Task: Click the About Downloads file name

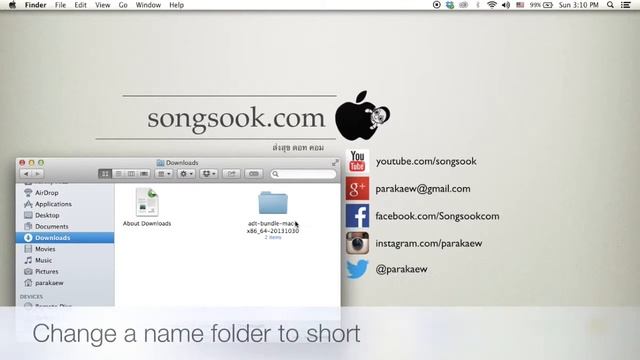Action: [147, 224]
